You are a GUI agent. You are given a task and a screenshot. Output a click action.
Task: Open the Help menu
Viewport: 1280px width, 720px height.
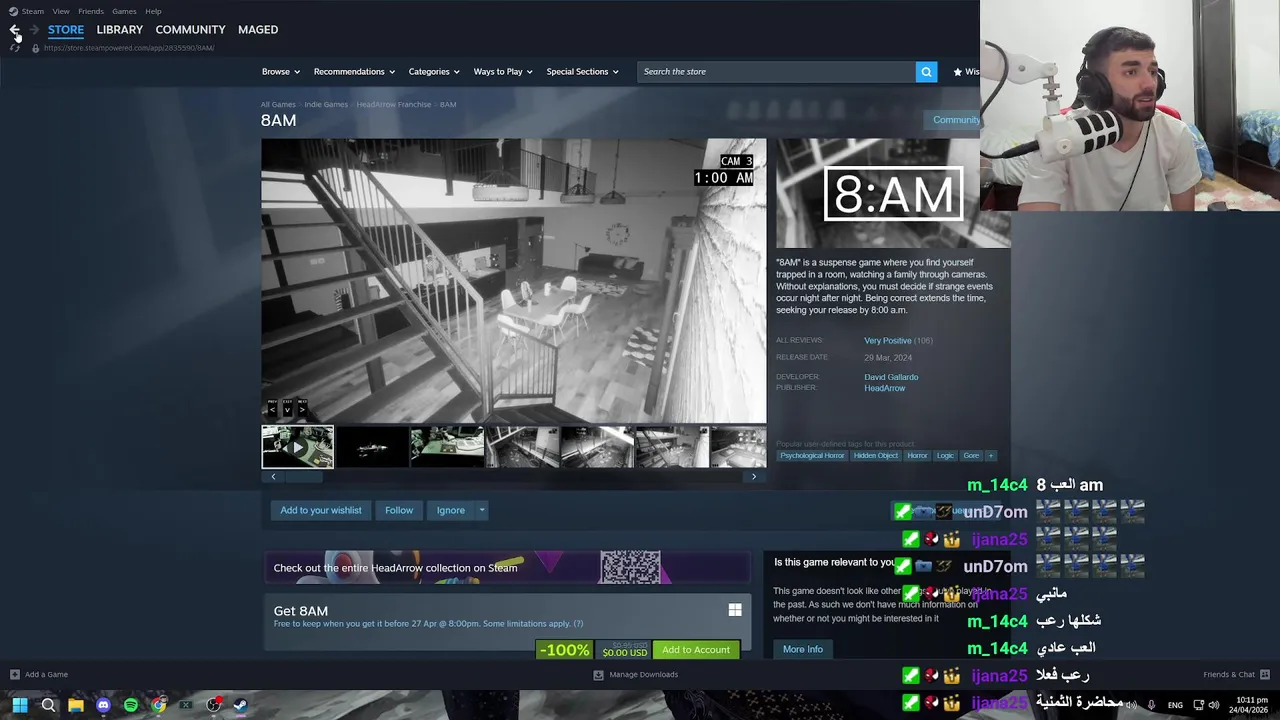(x=153, y=11)
